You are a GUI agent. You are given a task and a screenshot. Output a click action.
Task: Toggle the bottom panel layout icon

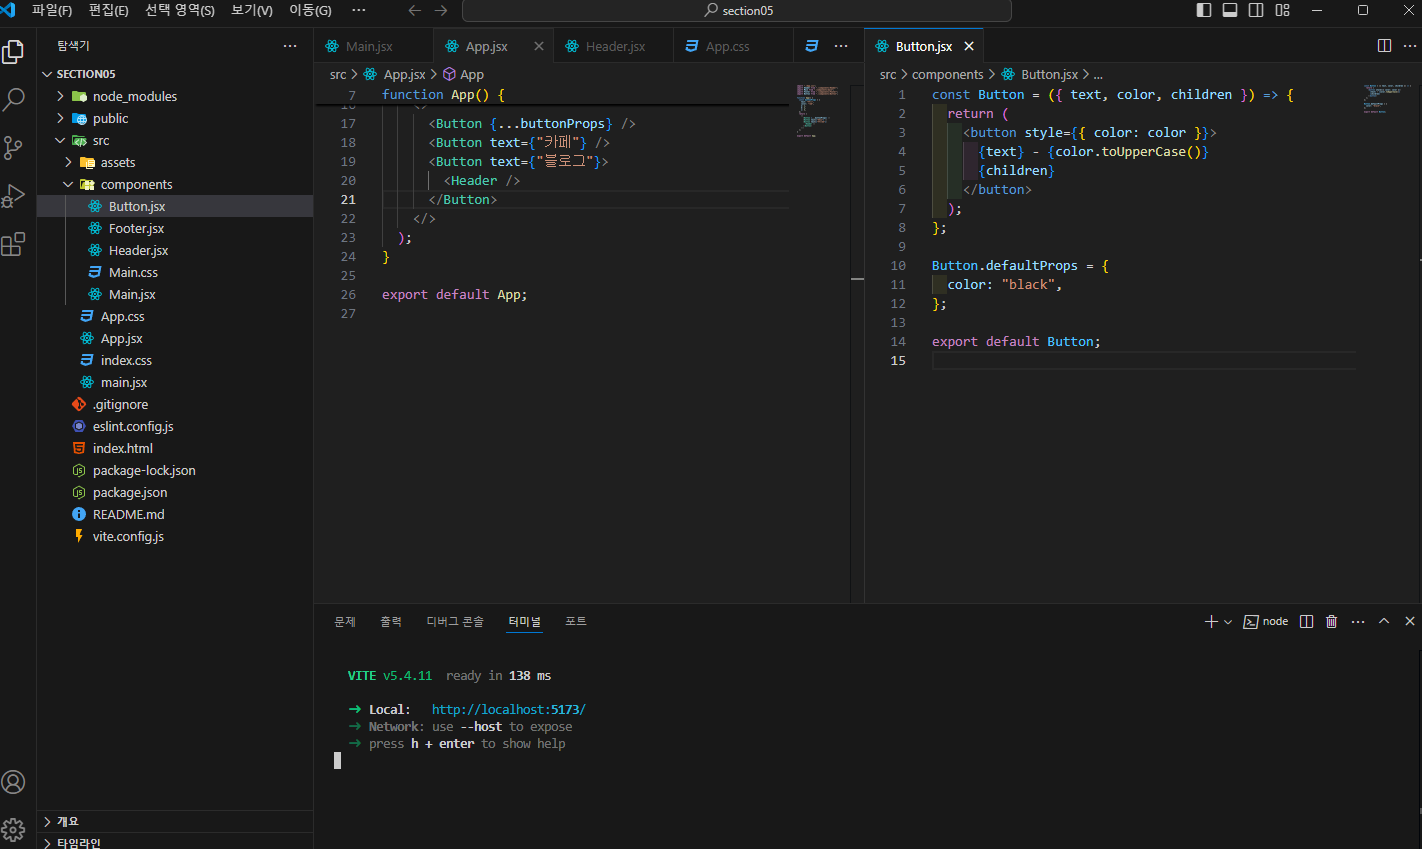coord(1230,10)
